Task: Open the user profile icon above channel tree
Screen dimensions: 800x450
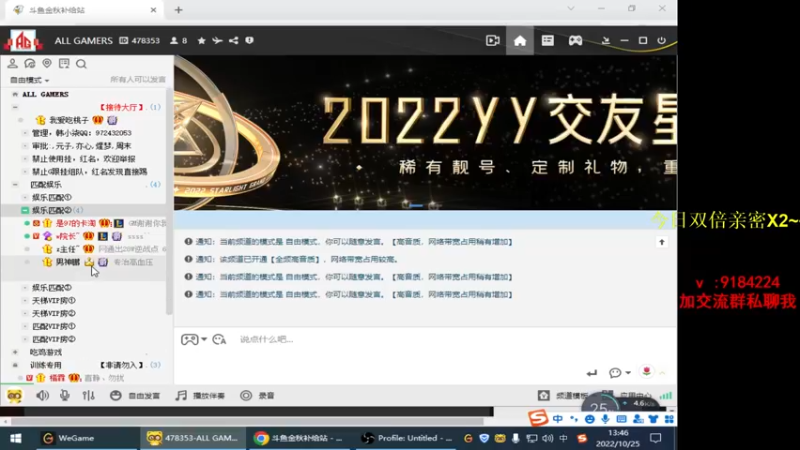Action: 12,63
